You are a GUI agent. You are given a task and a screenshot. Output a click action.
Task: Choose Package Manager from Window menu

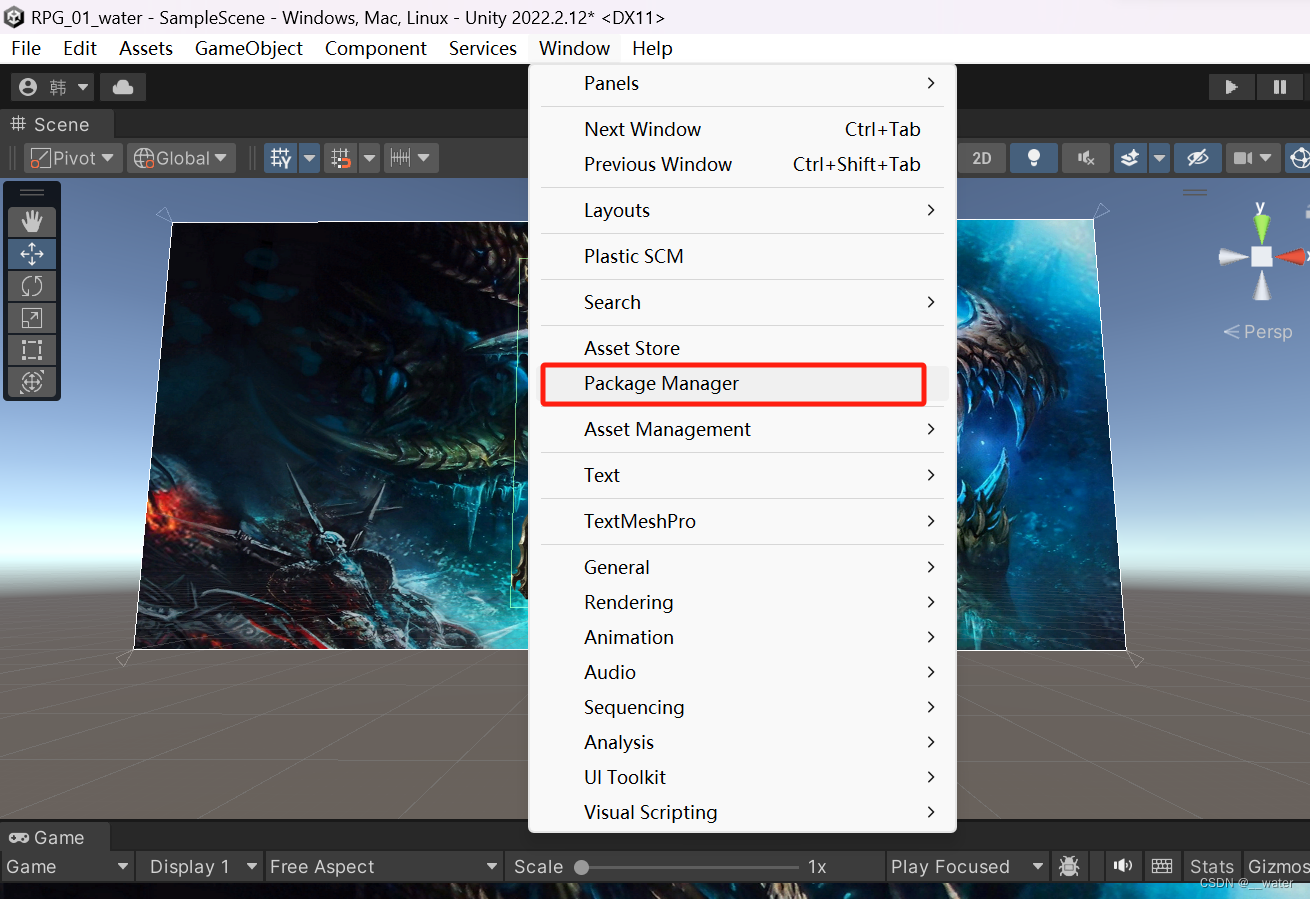pyautogui.click(x=742, y=383)
